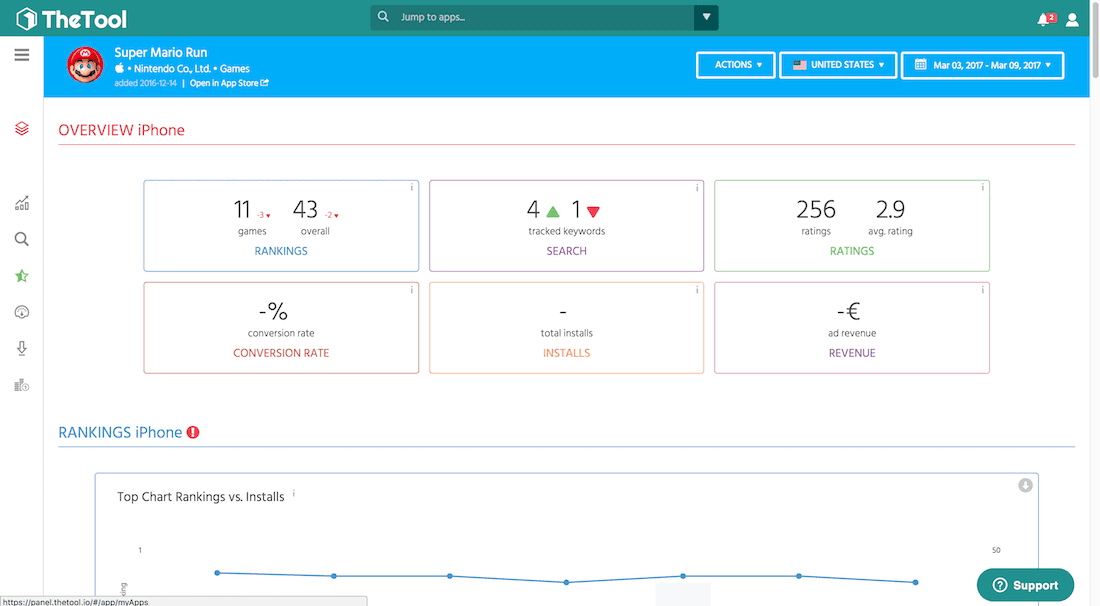The width and height of the screenshot is (1100, 606).
Task: Click the Jump to apps search field
Action: 532,17
